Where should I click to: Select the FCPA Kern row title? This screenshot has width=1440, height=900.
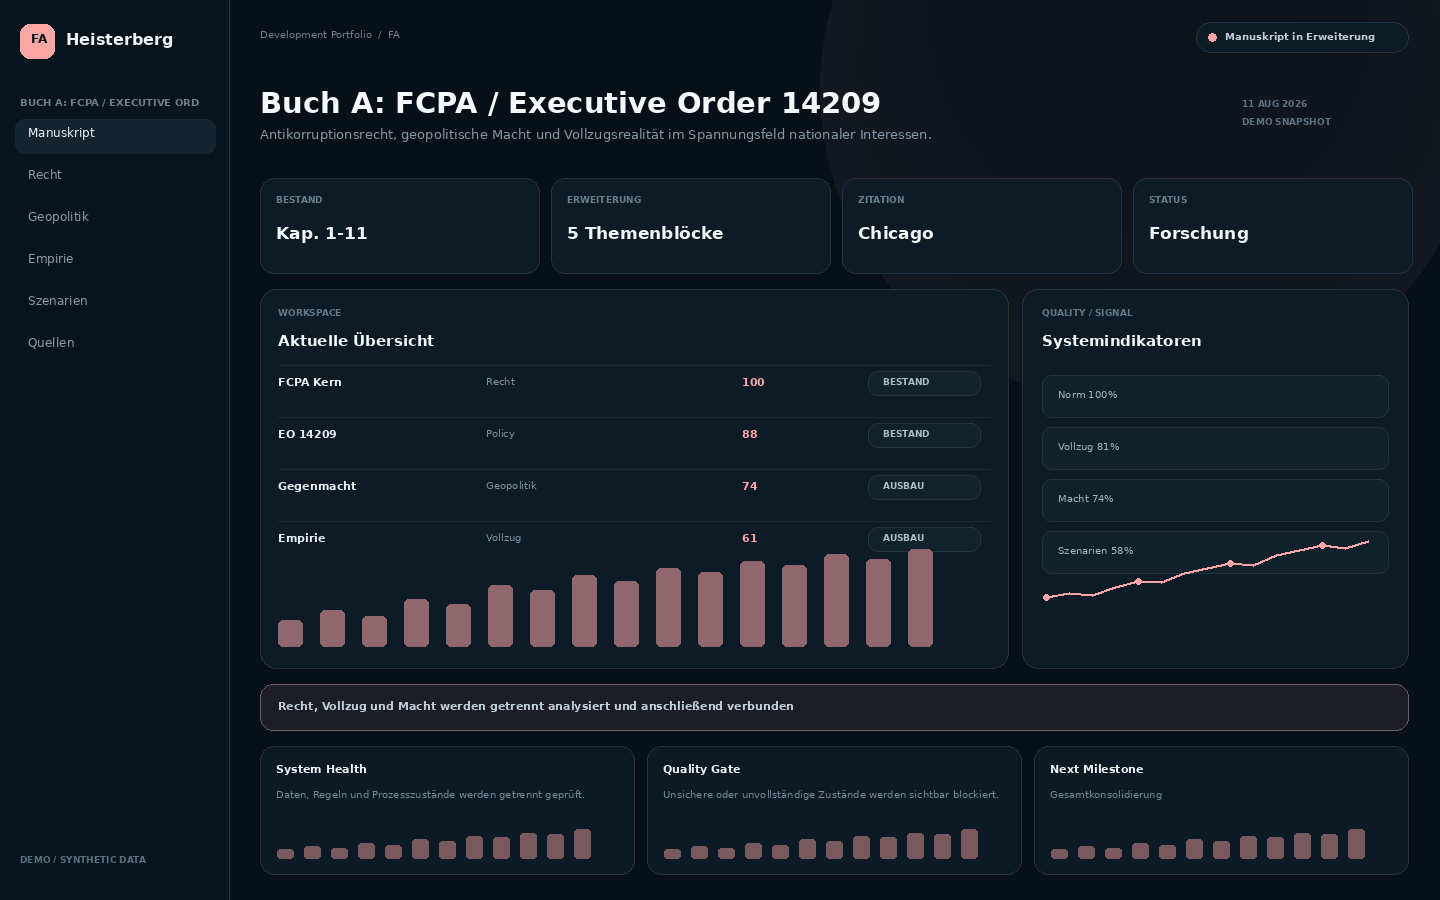pos(310,382)
